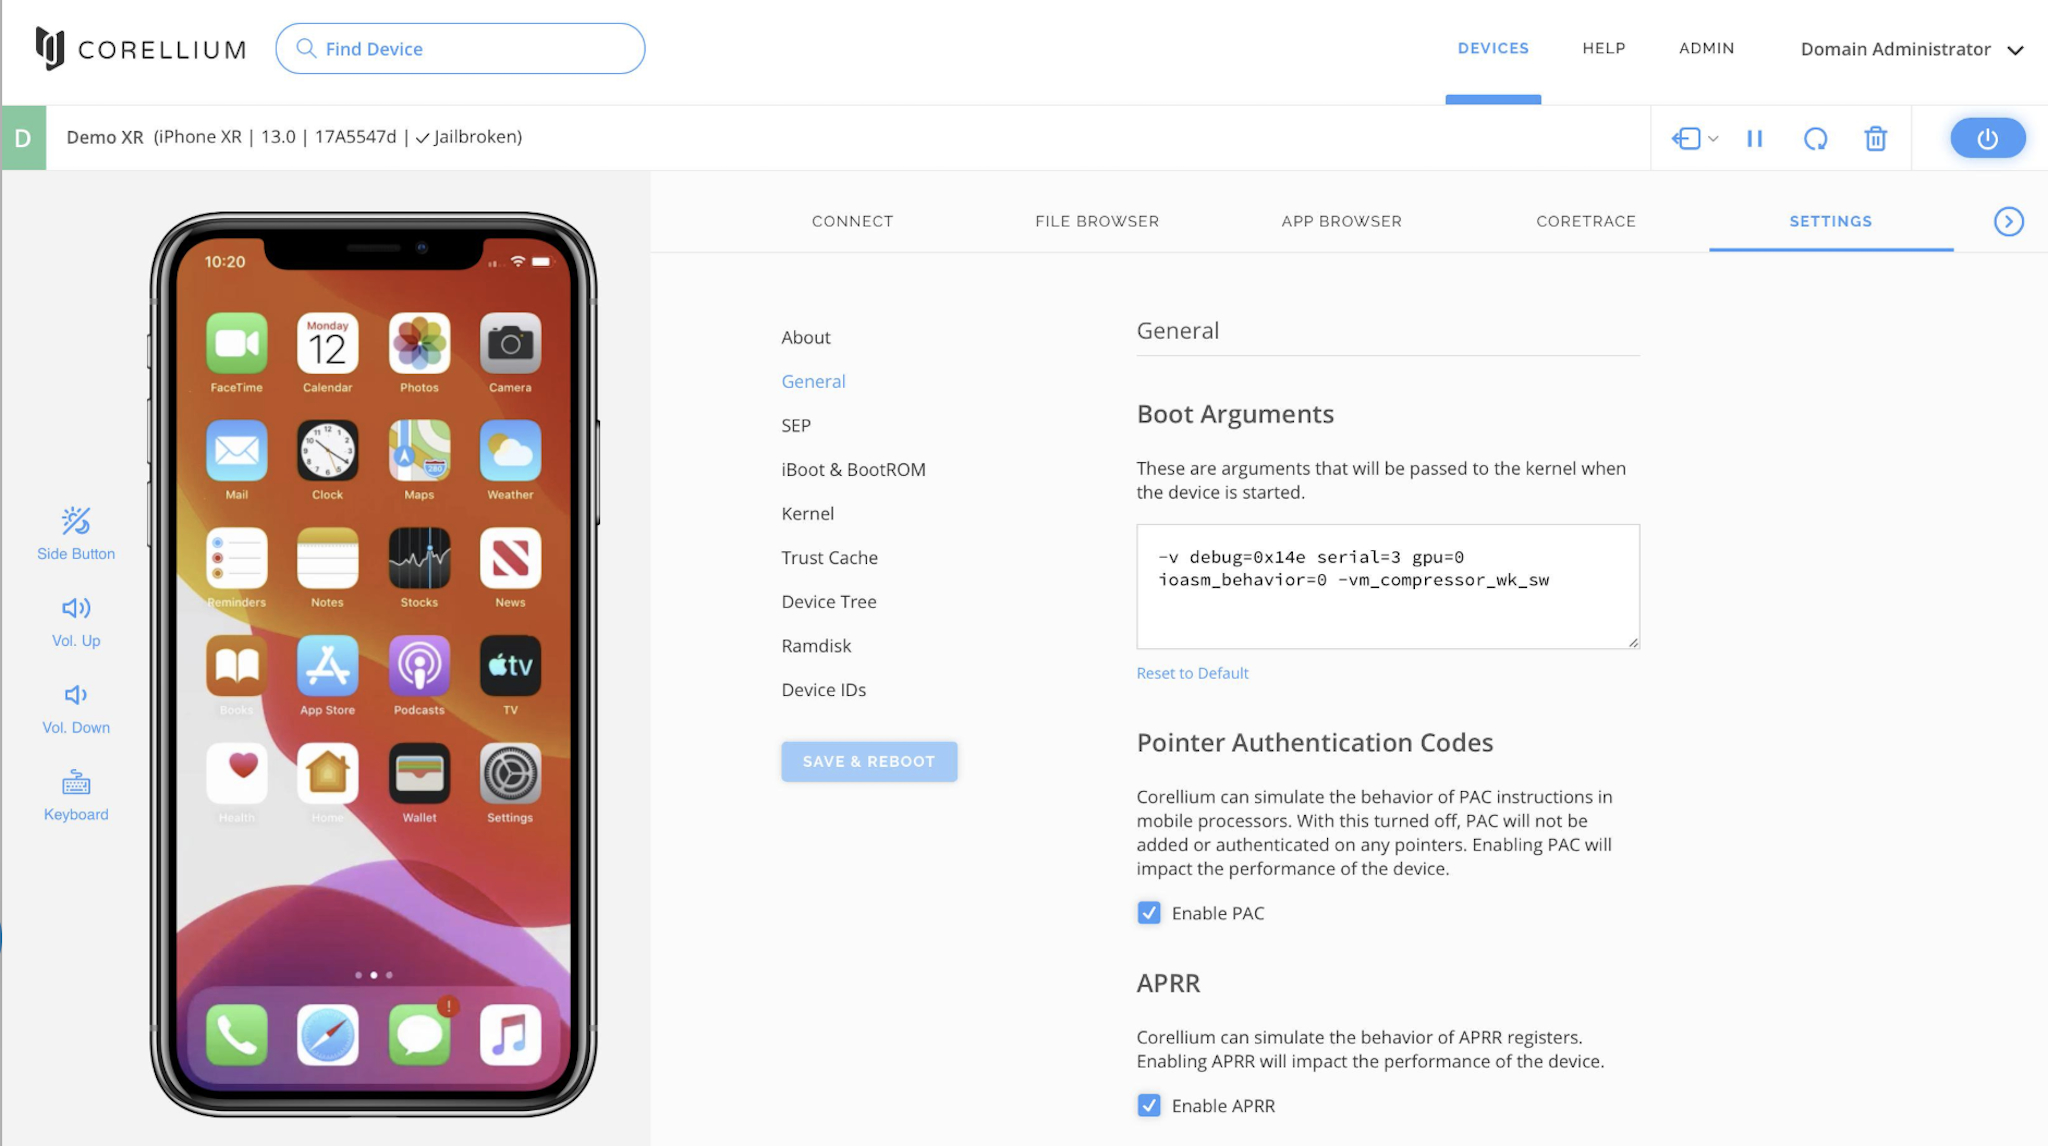2048x1146 pixels.
Task: Click the Boot Arguments input field
Action: click(x=1388, y=586)
